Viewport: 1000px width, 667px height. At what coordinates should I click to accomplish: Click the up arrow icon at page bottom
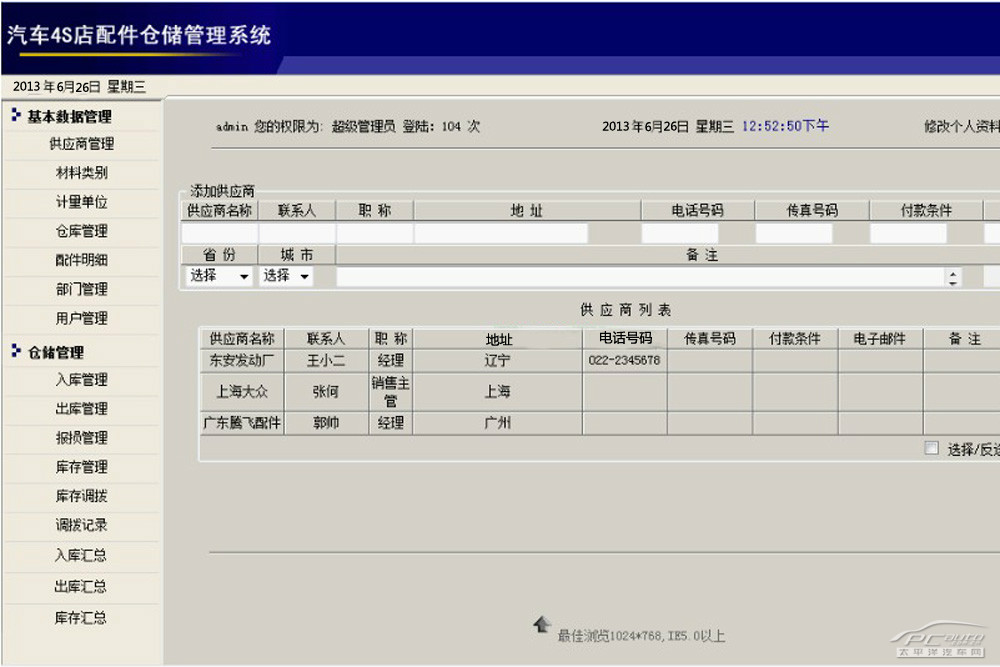(x=542, y=625)
